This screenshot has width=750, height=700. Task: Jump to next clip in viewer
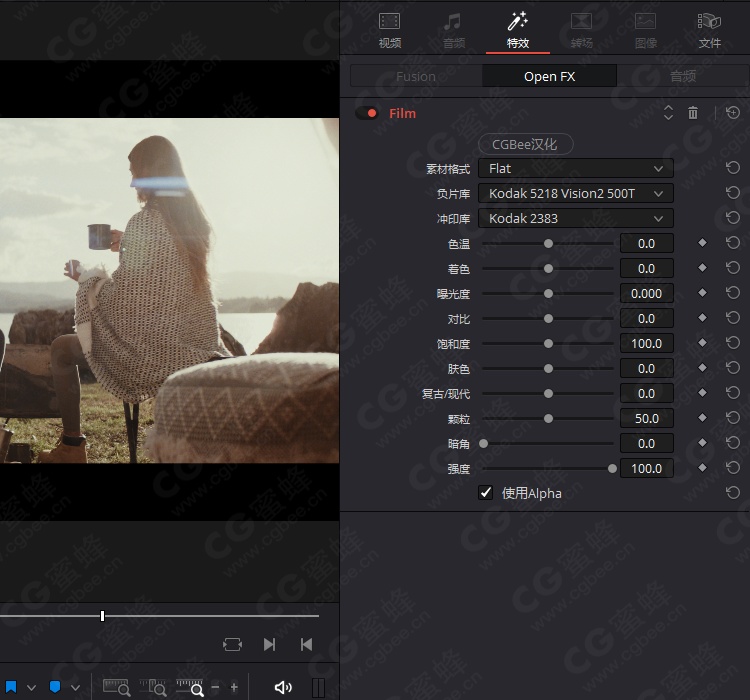coord(269,644)
